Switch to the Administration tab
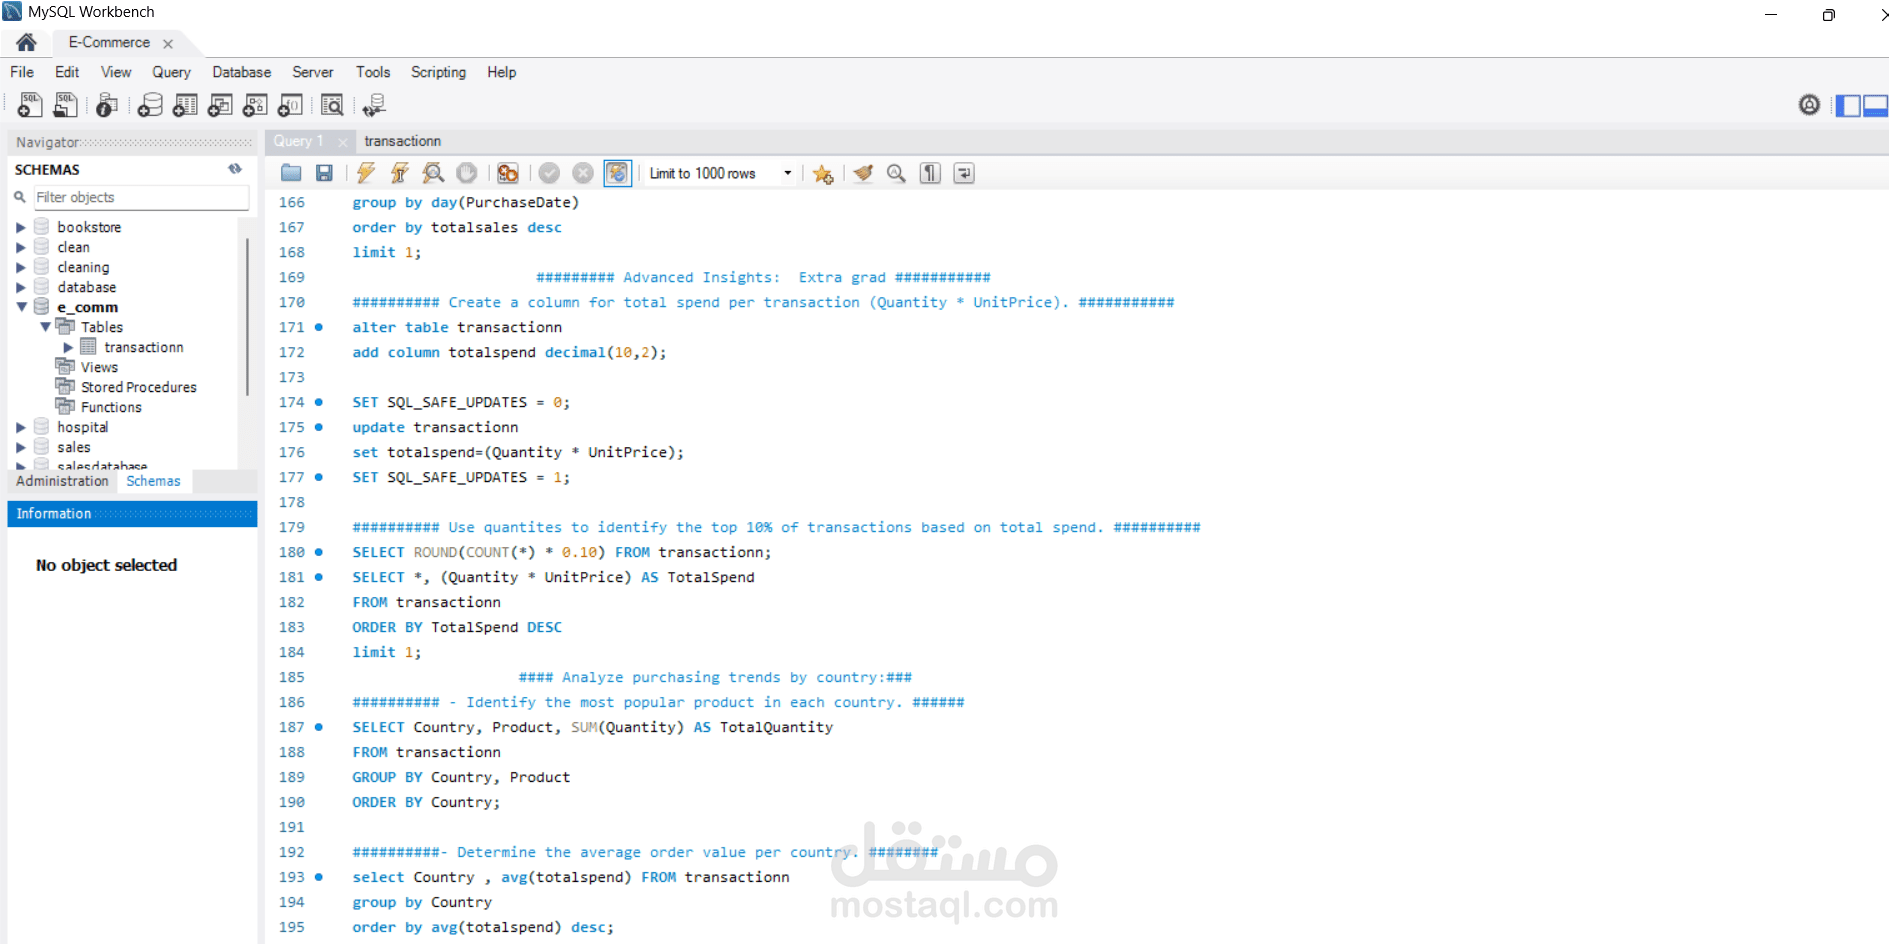The height and width of the screenshot is (944, 1889). pos(62,481)
